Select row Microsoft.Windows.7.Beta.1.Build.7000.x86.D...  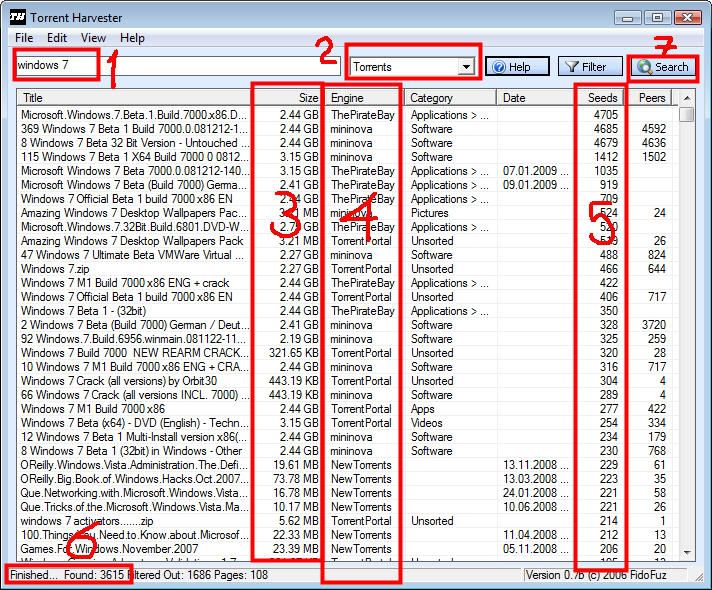click(345, 115)
